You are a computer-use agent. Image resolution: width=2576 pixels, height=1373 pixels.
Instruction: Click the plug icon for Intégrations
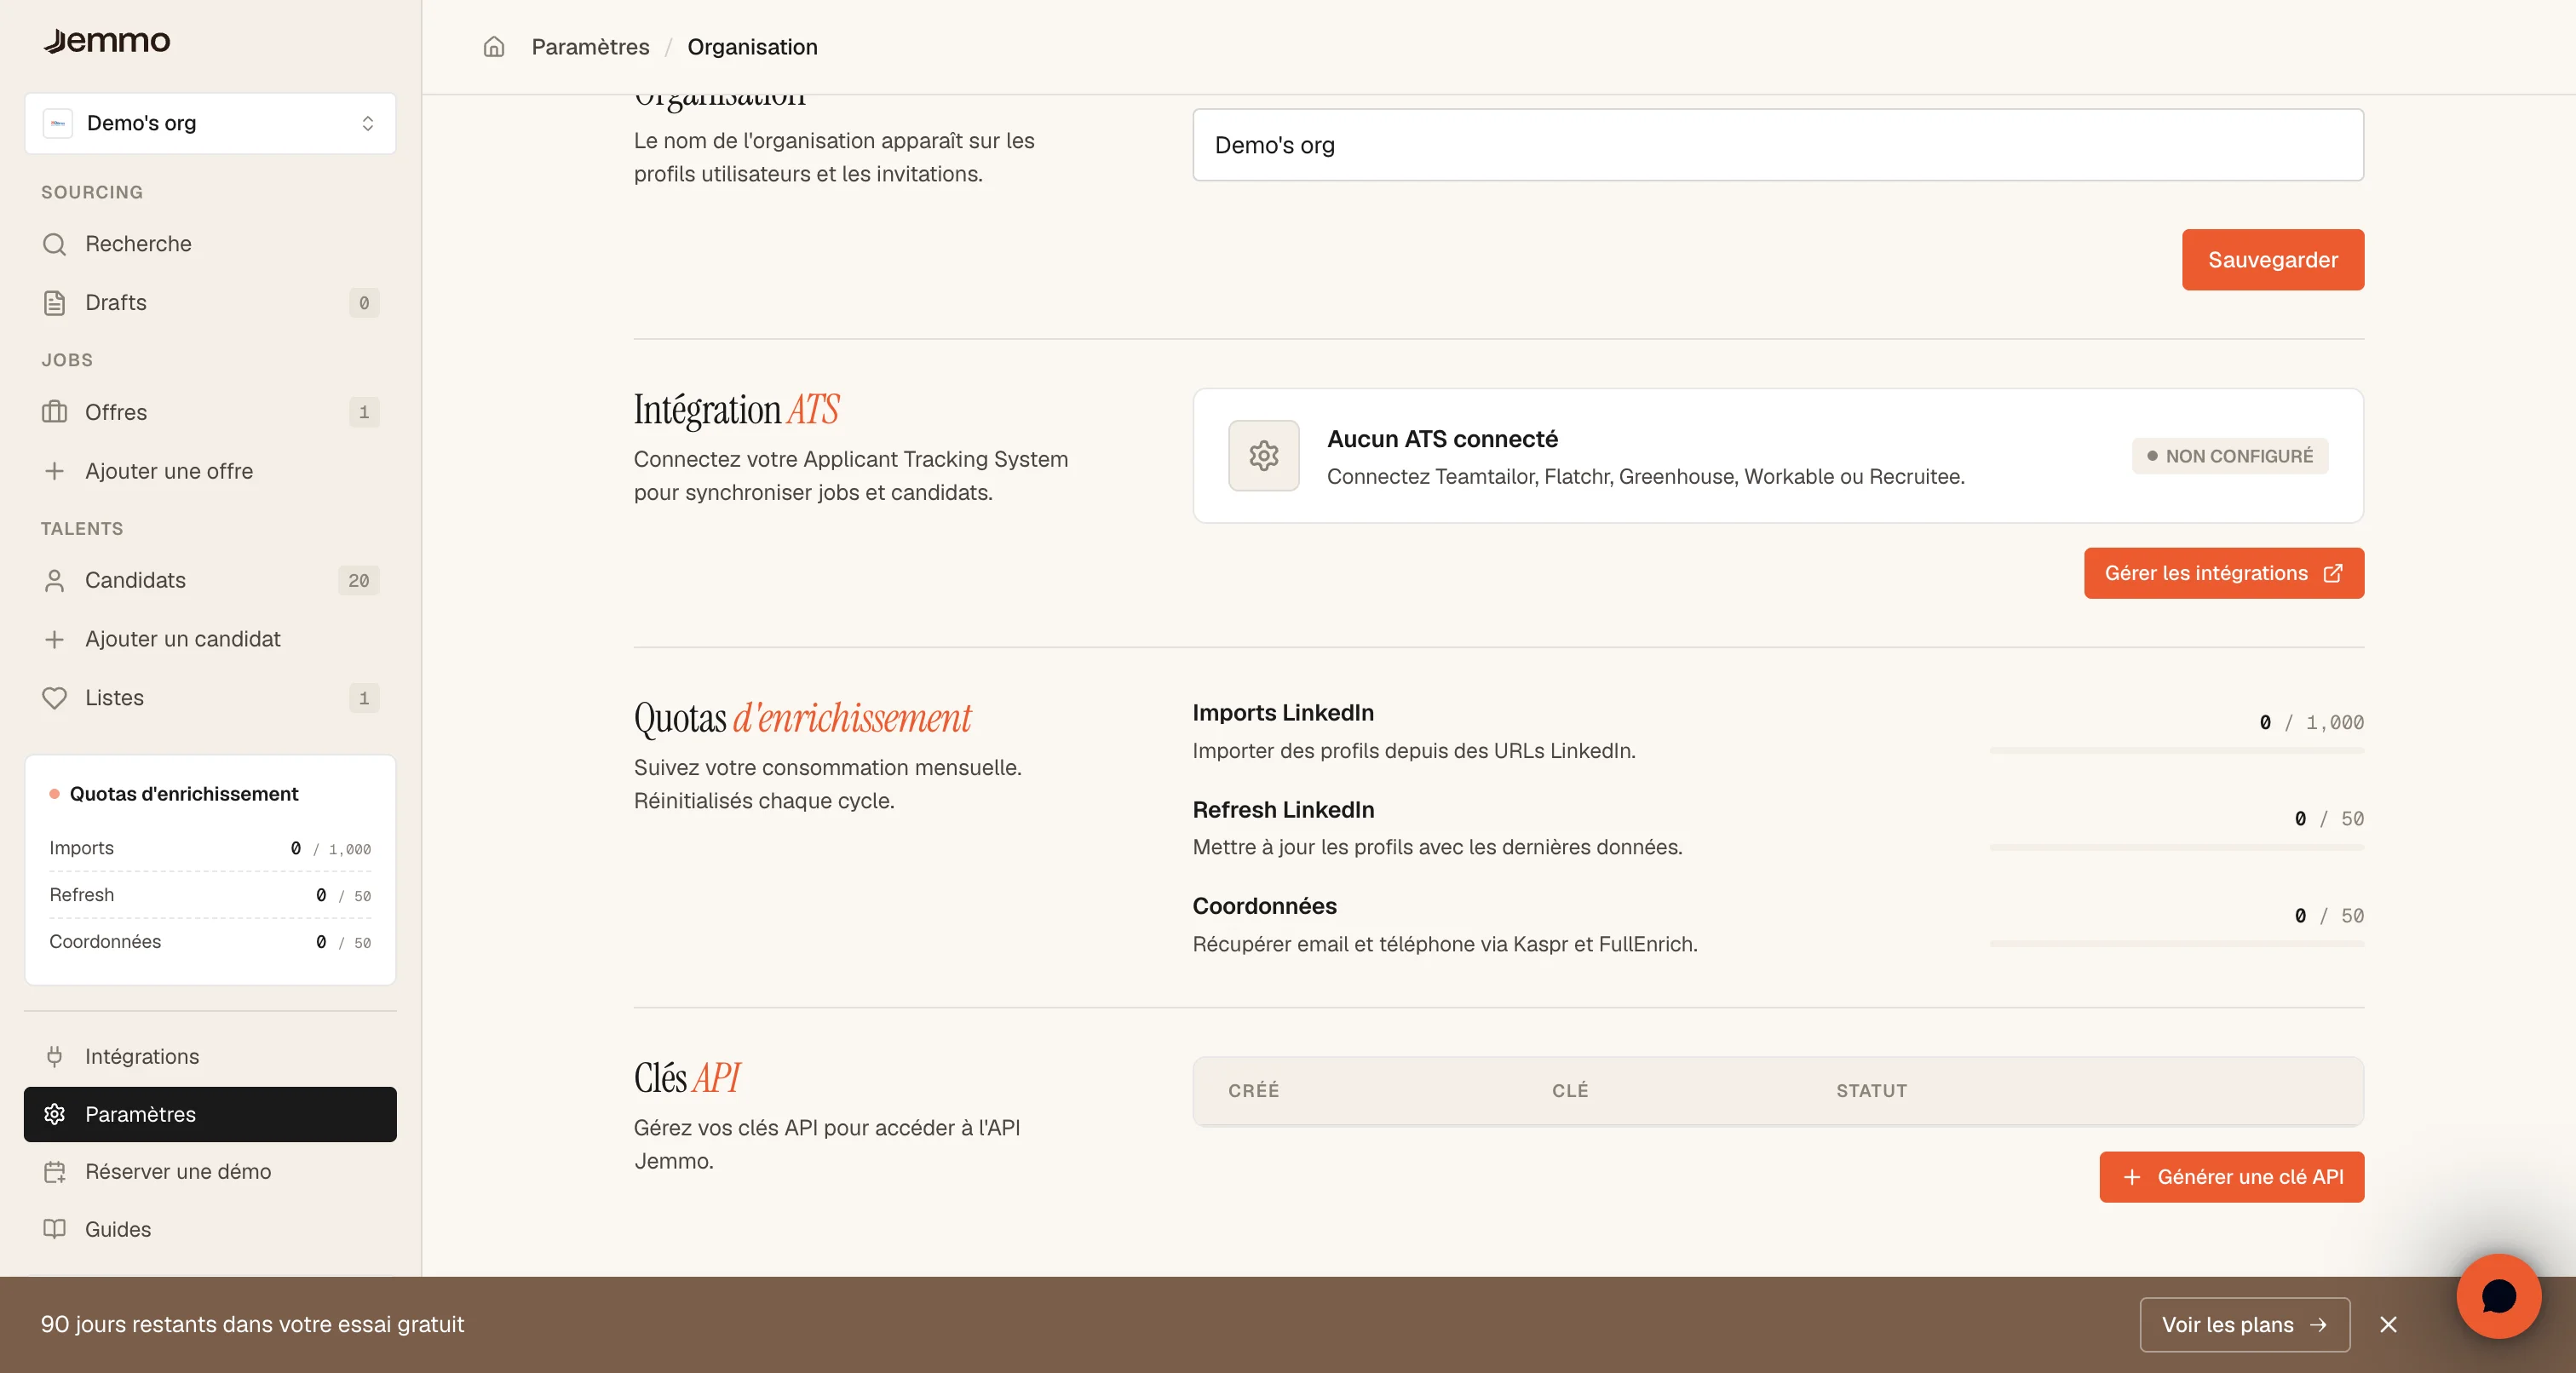(55, 1056)
